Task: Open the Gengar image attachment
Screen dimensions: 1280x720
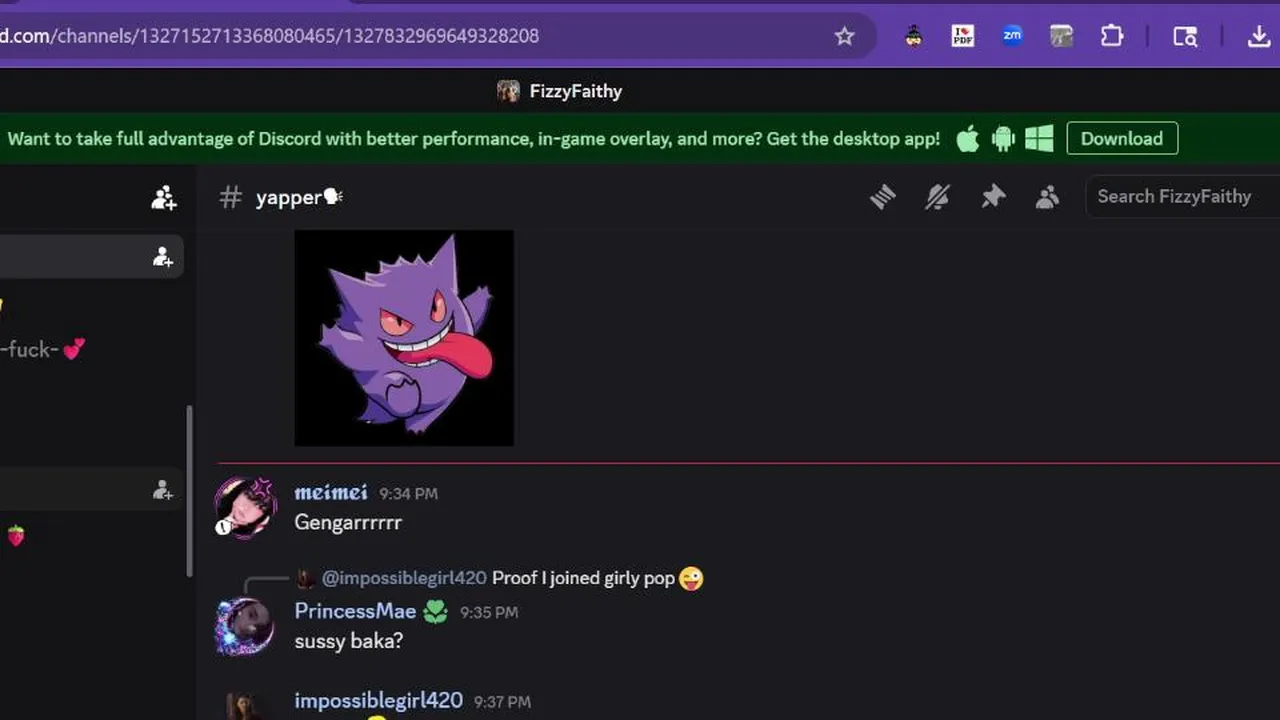Action: 404,338
